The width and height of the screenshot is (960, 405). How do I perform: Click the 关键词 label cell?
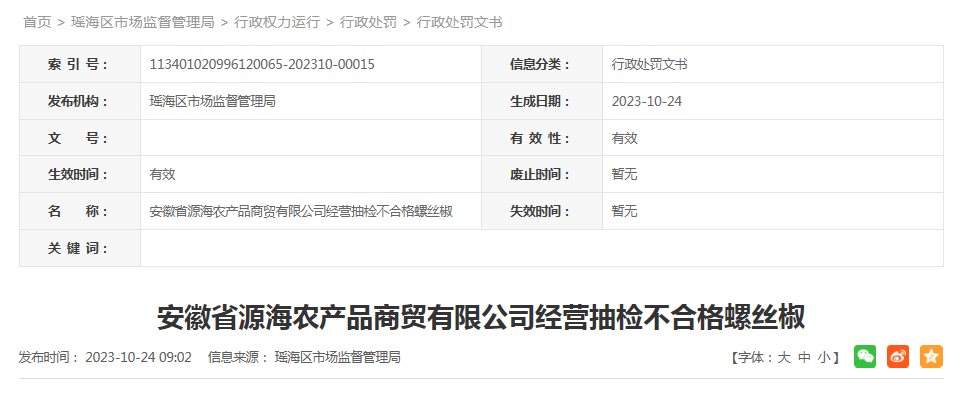80,248
